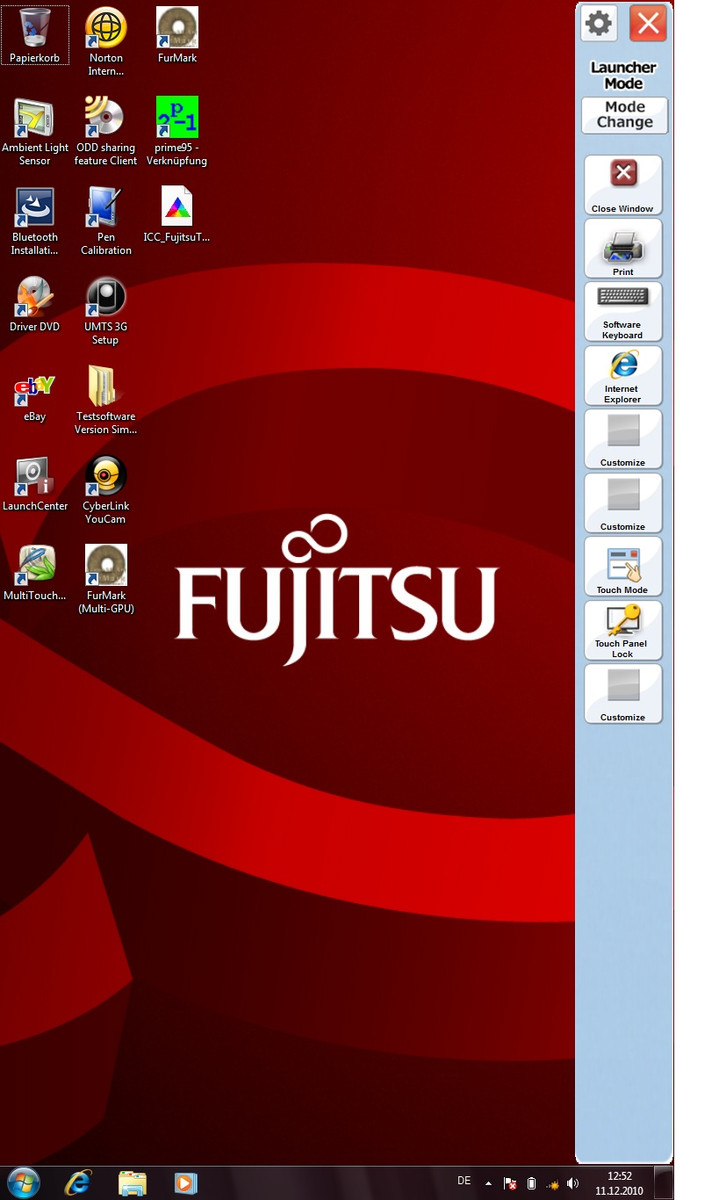The image size is (719, 1200).
Task: Open the Software Keyboard from launcher
Action: click(623, 312)
